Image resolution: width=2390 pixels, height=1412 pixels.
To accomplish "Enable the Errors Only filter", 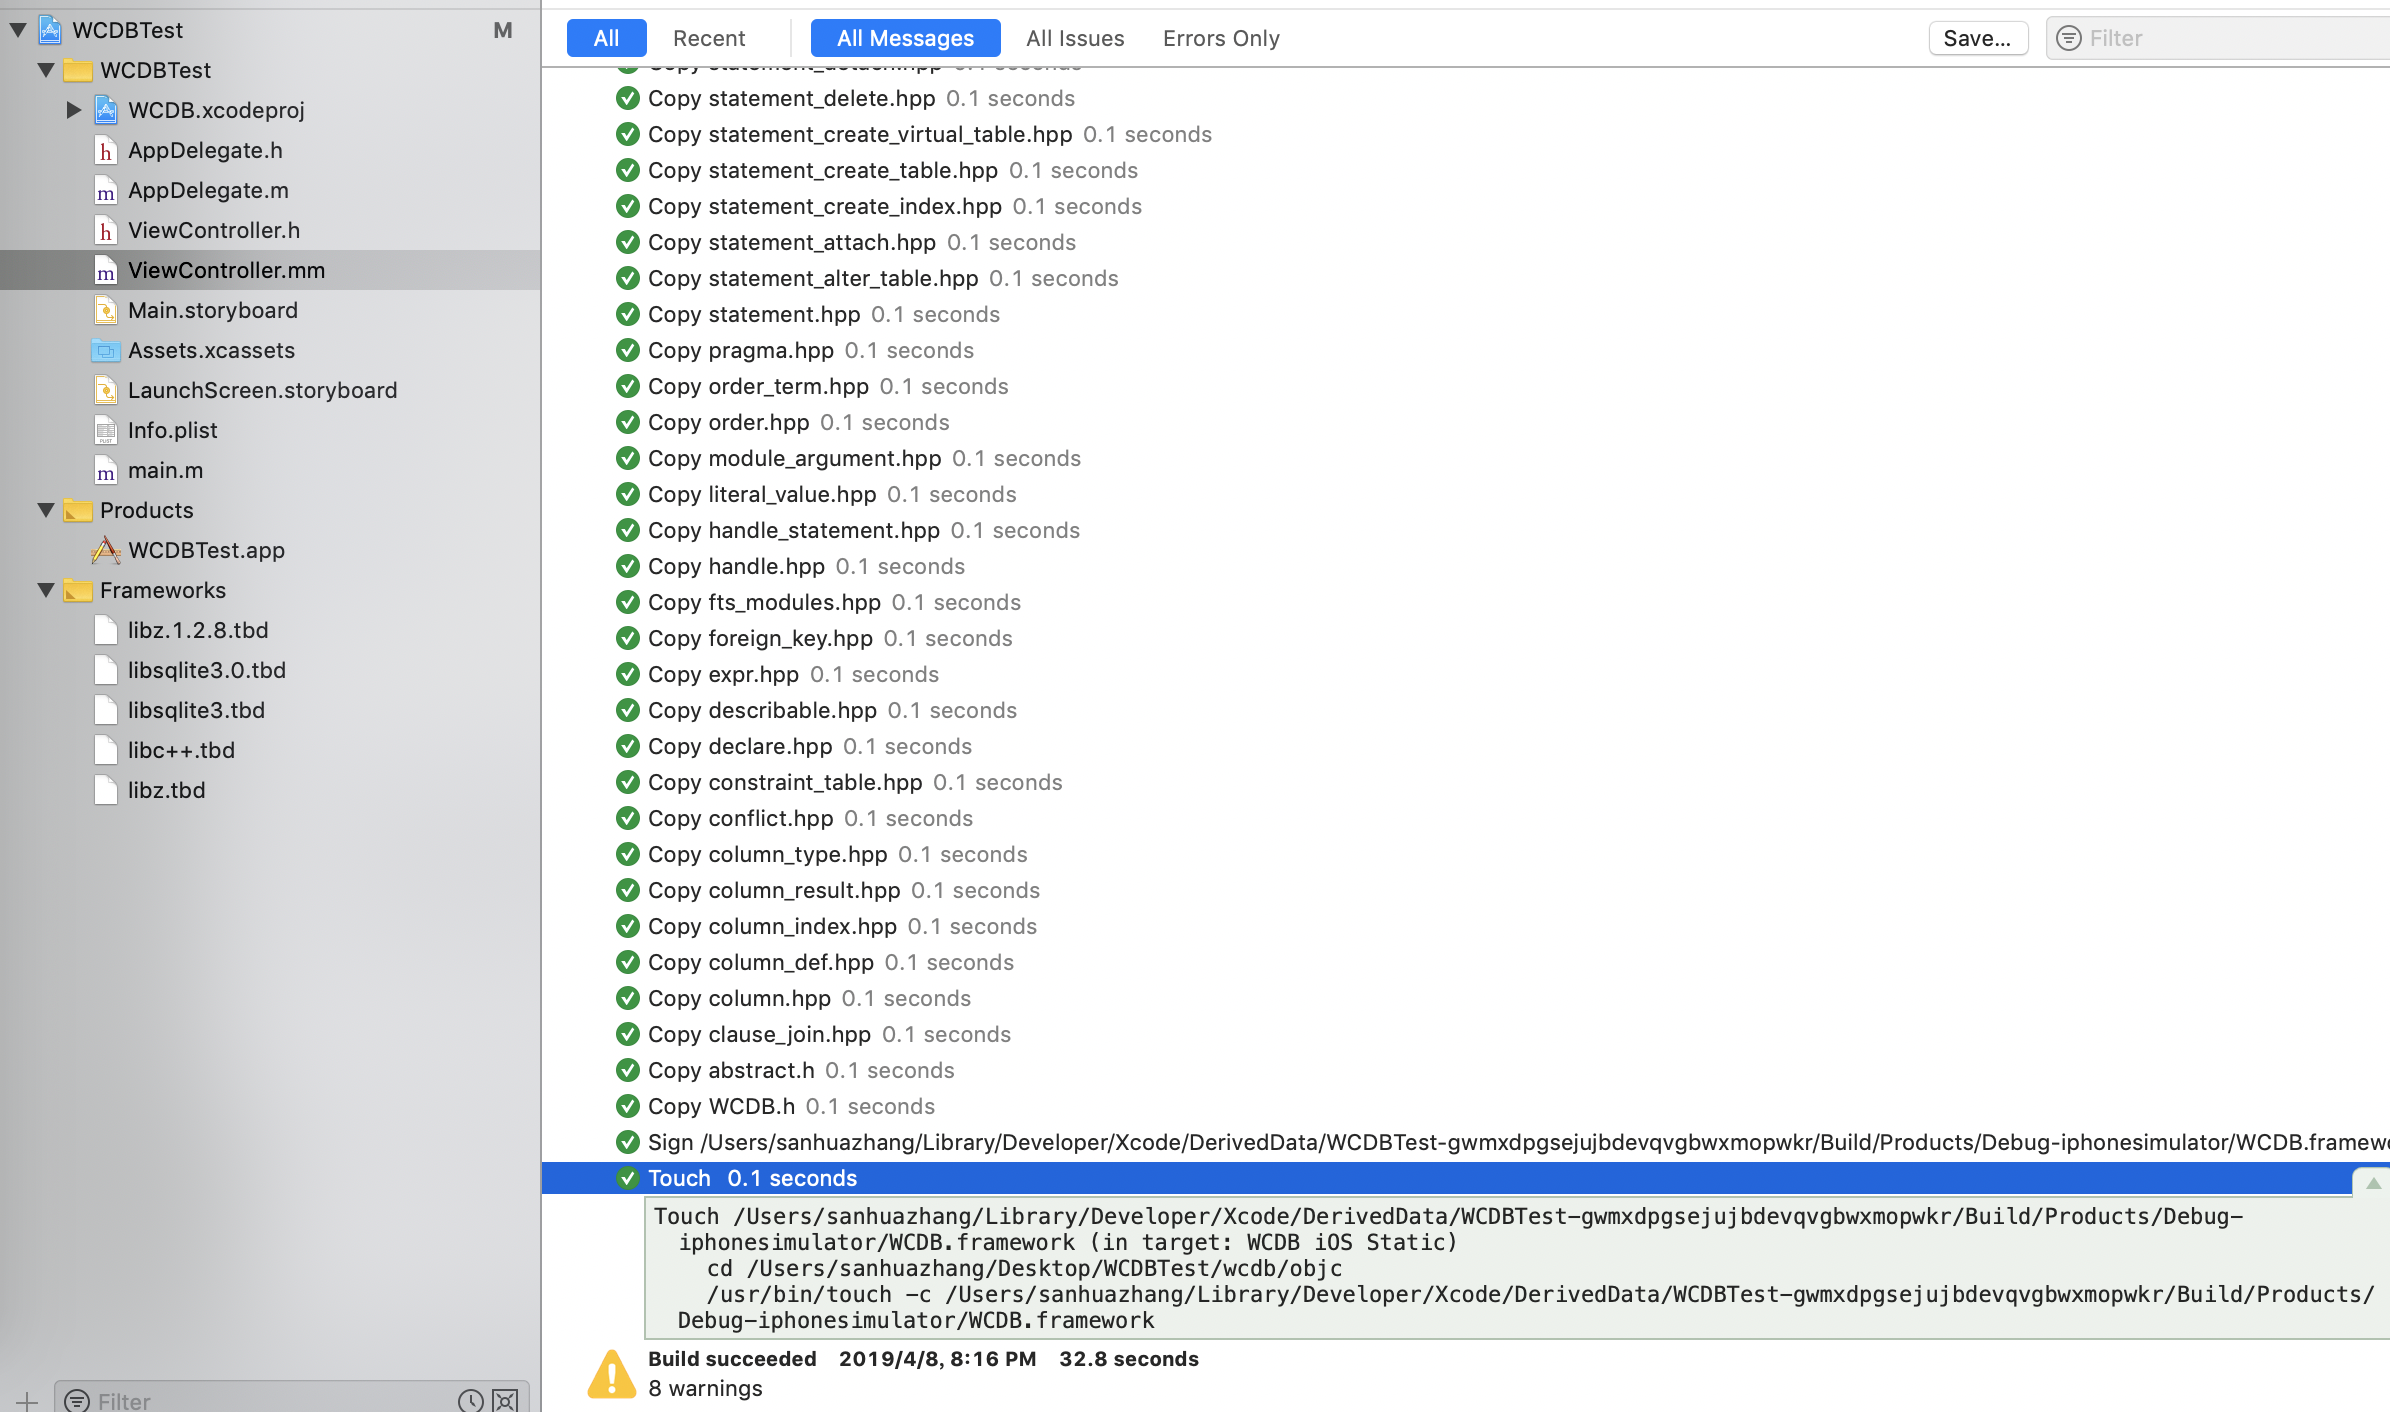I will 1220,38.
